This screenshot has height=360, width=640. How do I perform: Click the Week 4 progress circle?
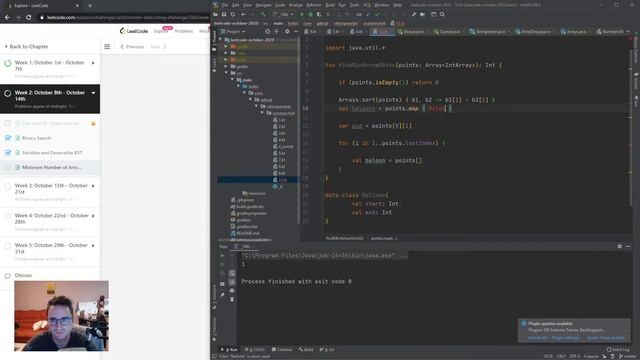[7, 216]
